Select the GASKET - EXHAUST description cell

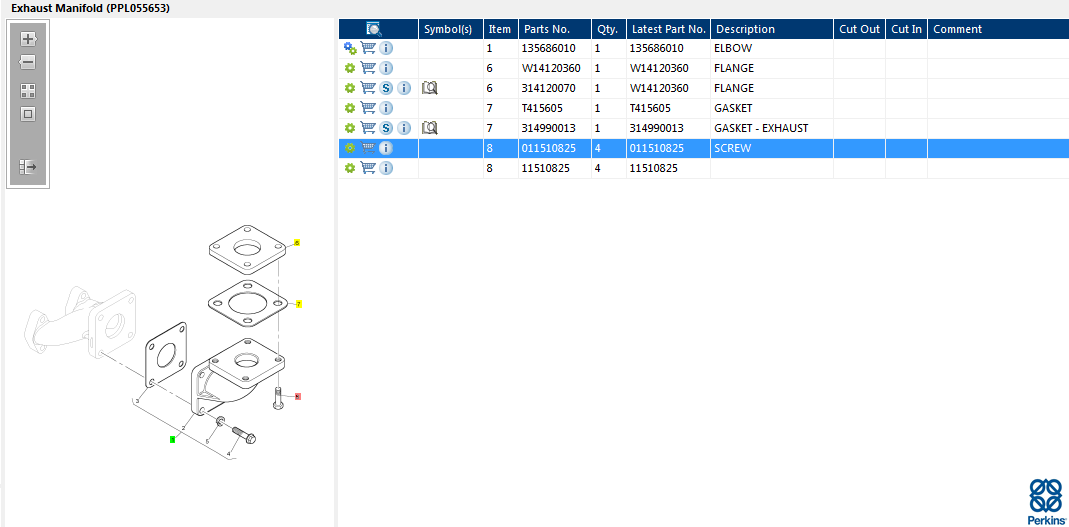[772, 127]
